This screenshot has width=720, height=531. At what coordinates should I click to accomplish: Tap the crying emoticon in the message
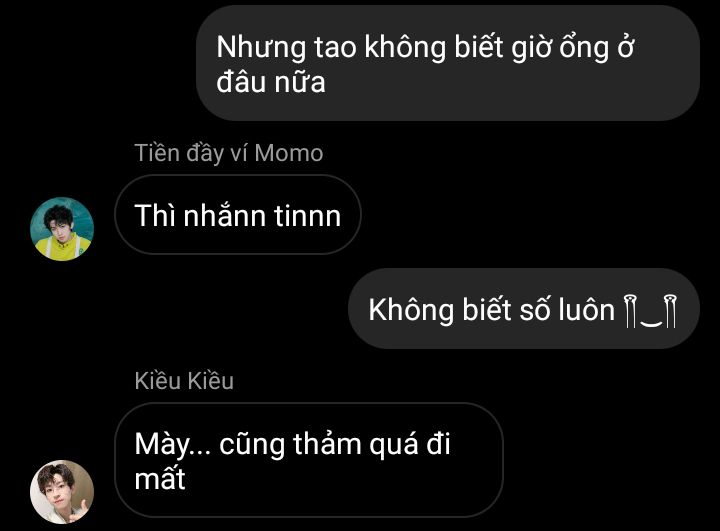(651, 312)
